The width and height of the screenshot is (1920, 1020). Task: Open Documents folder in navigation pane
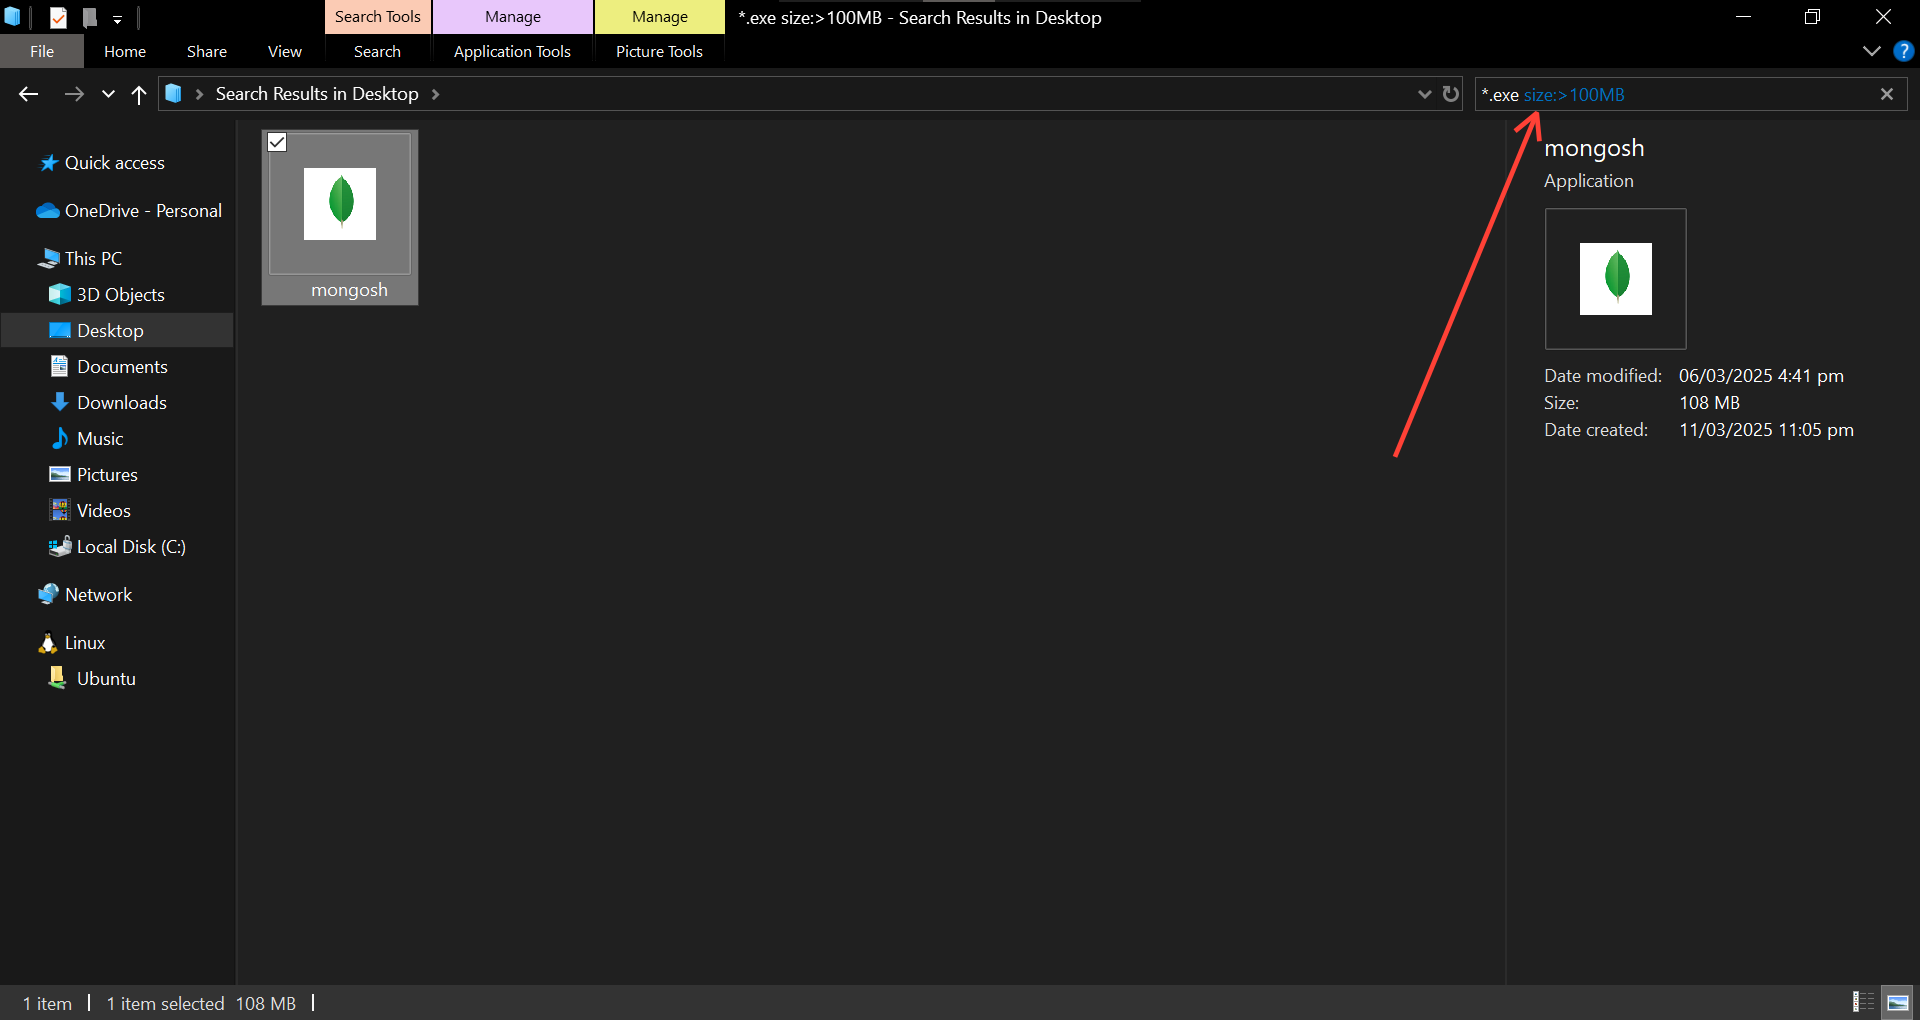click(x=122, y=367)
